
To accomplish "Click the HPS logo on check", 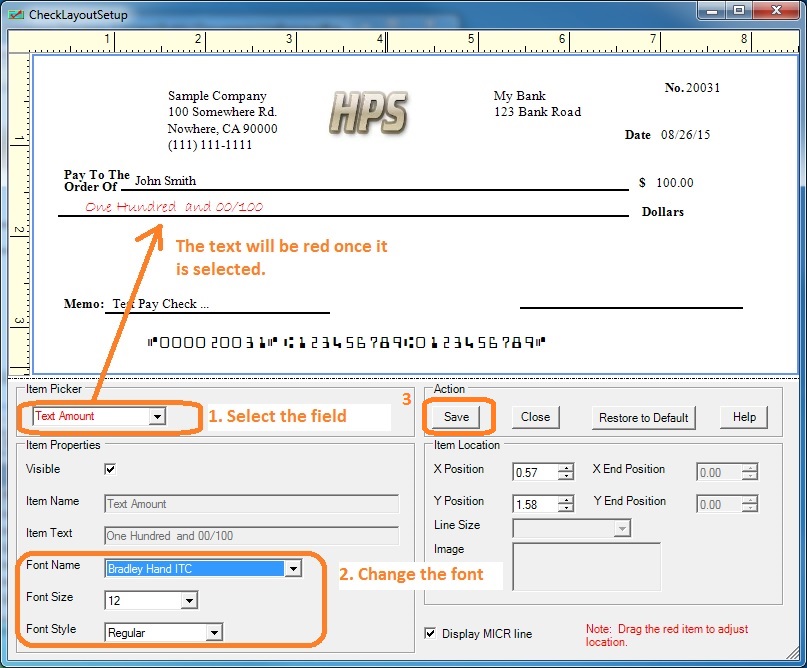I will (368, 112).
